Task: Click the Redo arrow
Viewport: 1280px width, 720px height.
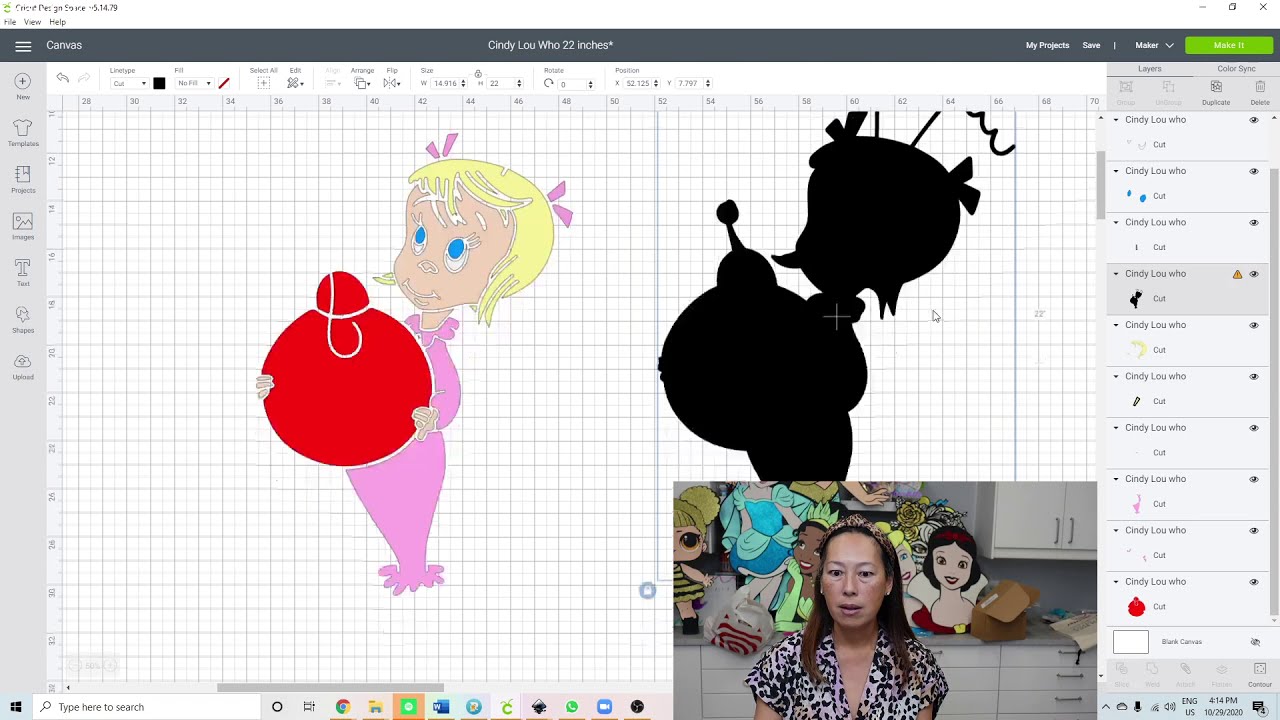Action: click(x=85, y=78)
